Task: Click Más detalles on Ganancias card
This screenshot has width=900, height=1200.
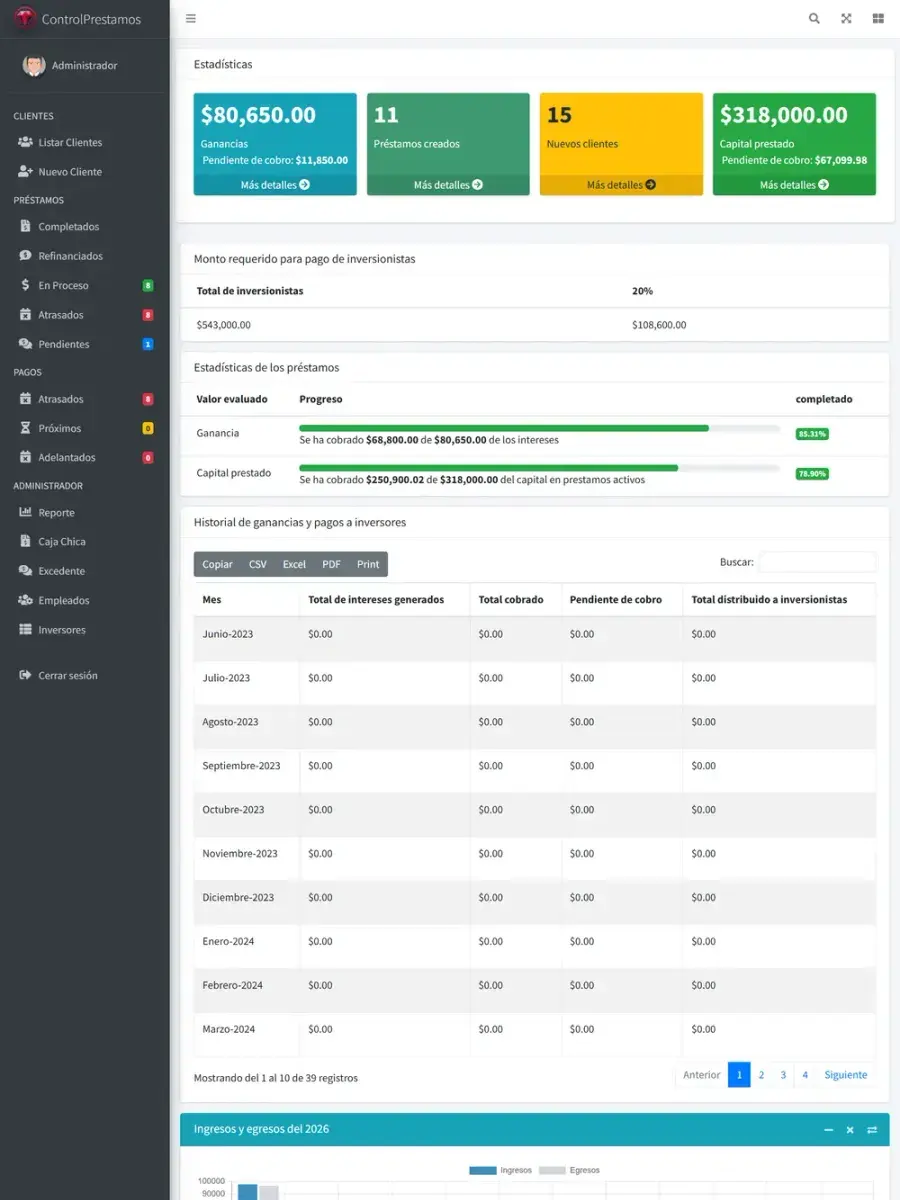Action: click(x=275, y=185)
